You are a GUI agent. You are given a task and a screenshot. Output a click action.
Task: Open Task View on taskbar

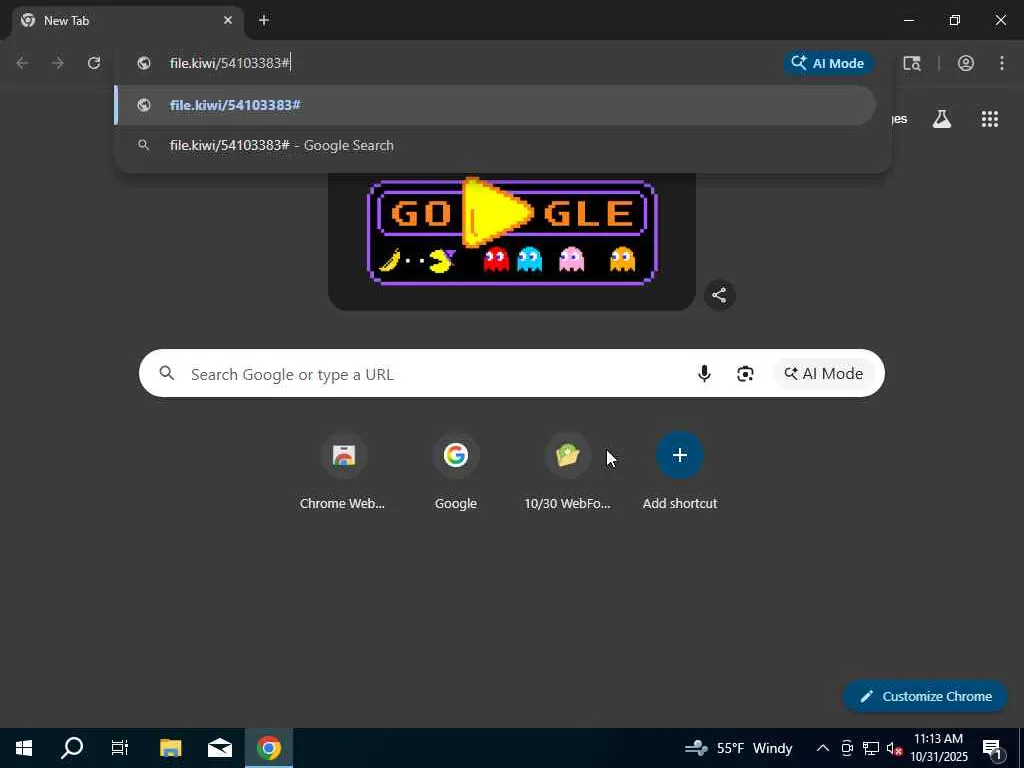coord(120,748)
